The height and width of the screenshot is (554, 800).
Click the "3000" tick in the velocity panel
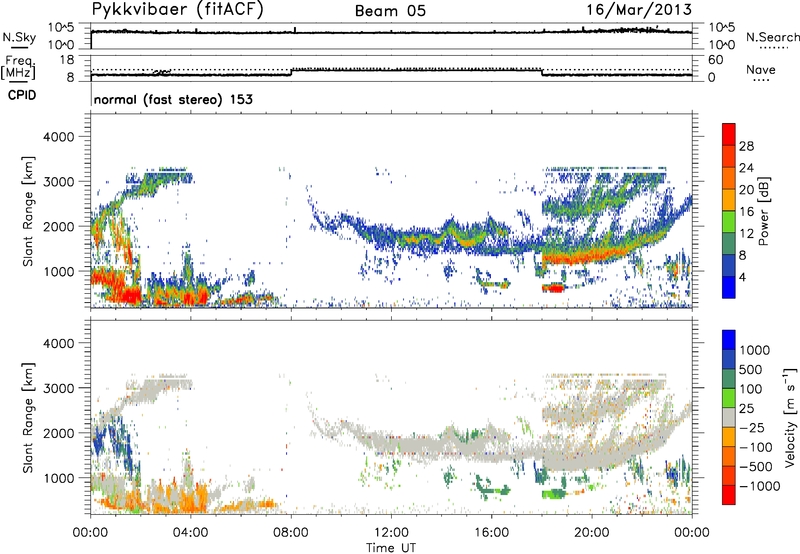click(58, 388)
